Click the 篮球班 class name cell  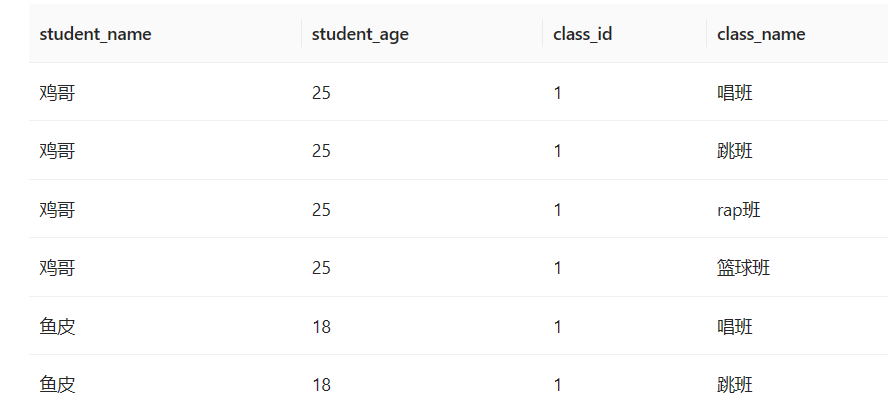point(743,268)
